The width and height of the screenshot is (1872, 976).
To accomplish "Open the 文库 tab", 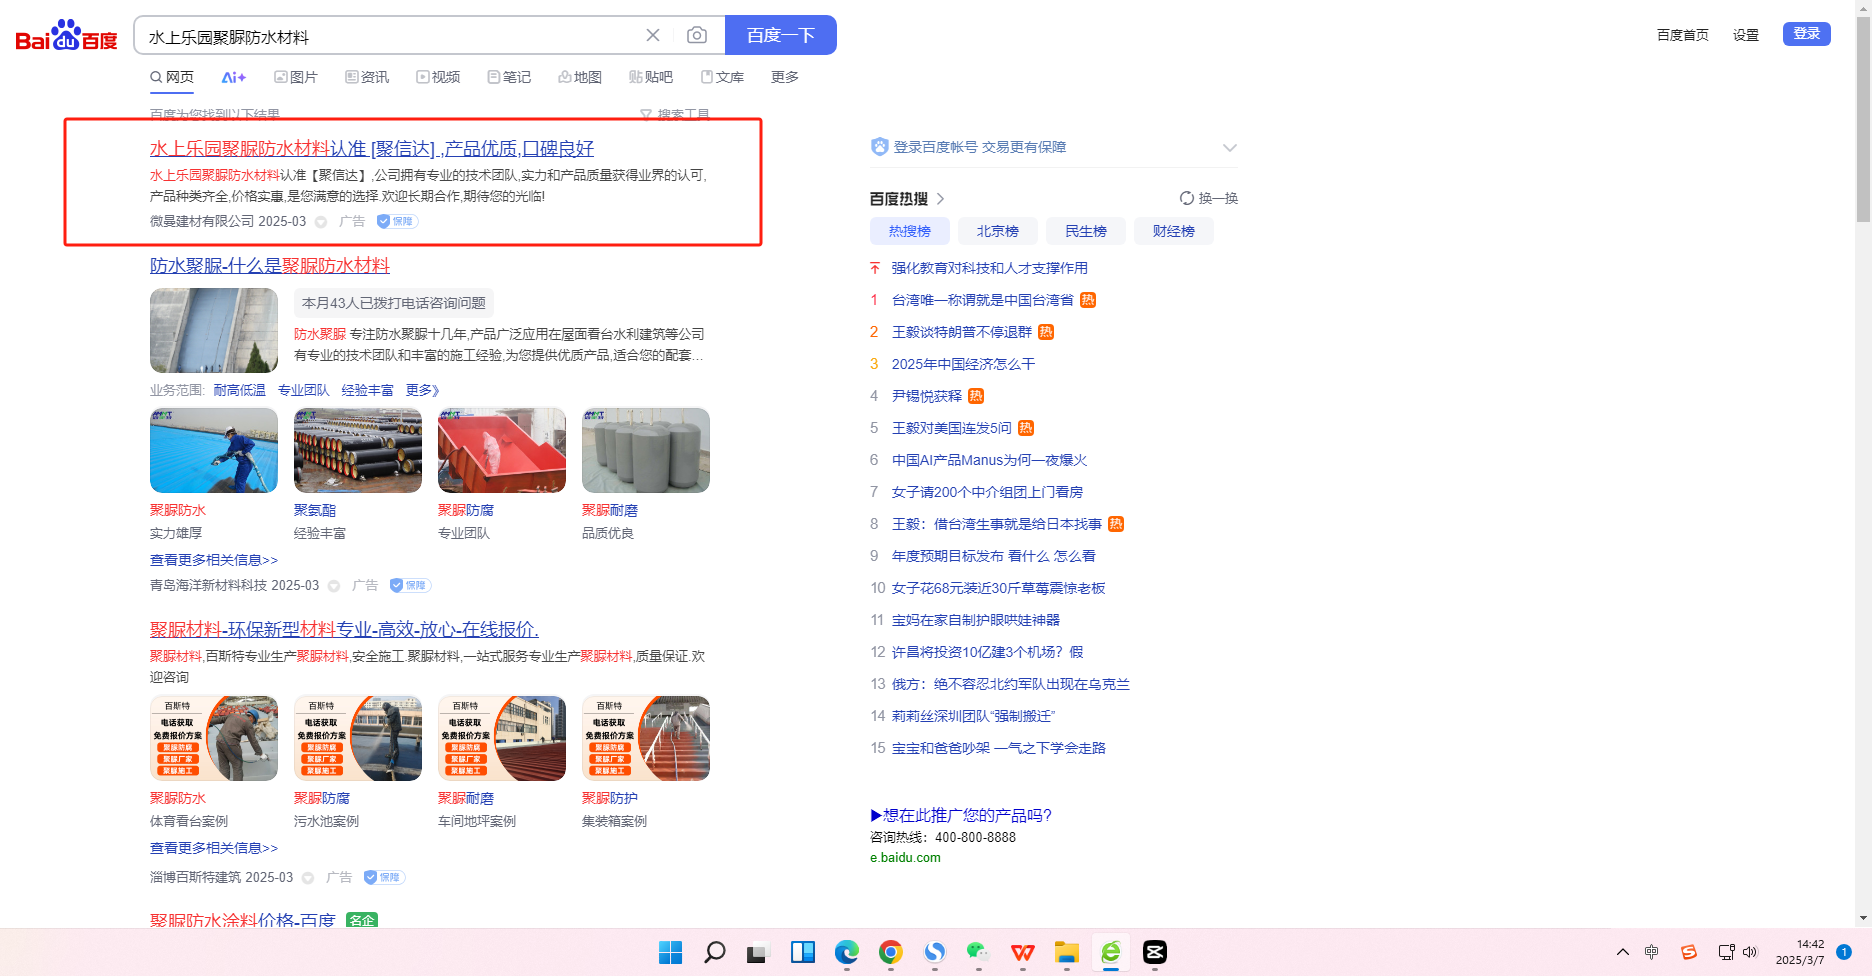I will click(722, 77).
